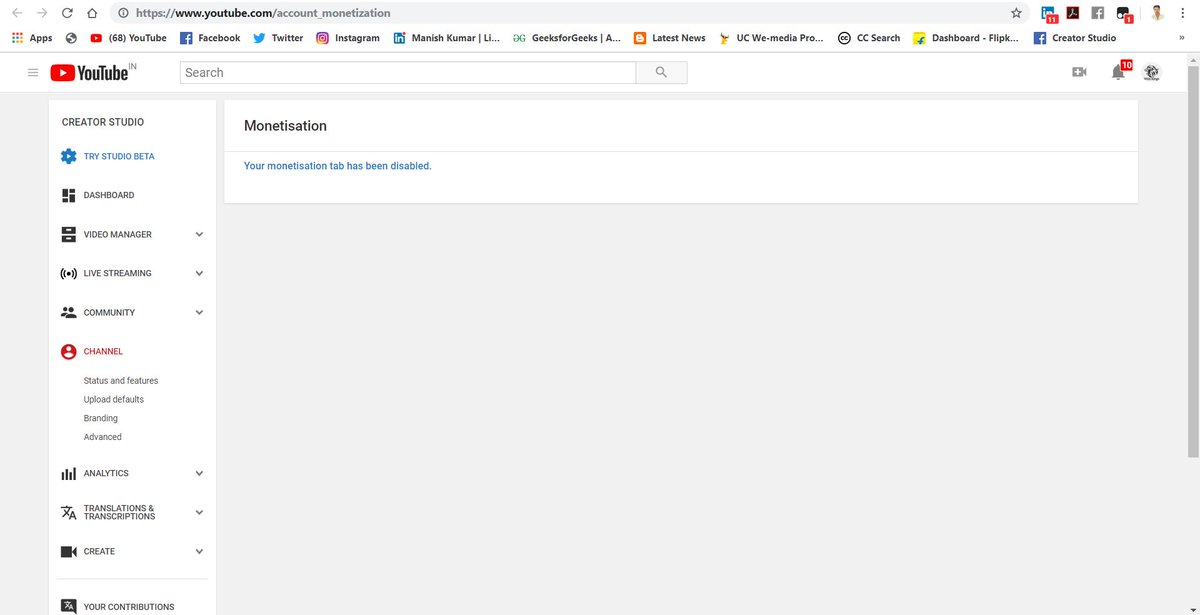
Task: Open the Facebook bookmark
Action: pyautogui.click(x=210, y=38)
